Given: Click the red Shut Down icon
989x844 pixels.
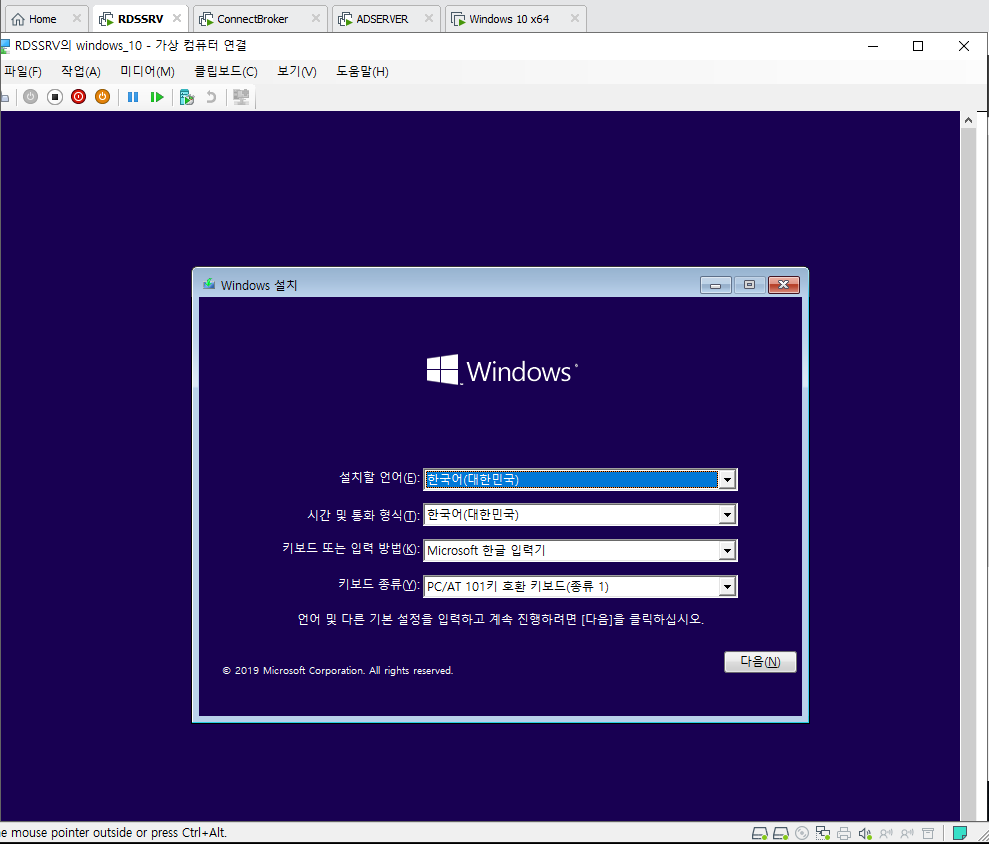Looking at the screenshot, I should pyautogui.click(x=78, y=97).
